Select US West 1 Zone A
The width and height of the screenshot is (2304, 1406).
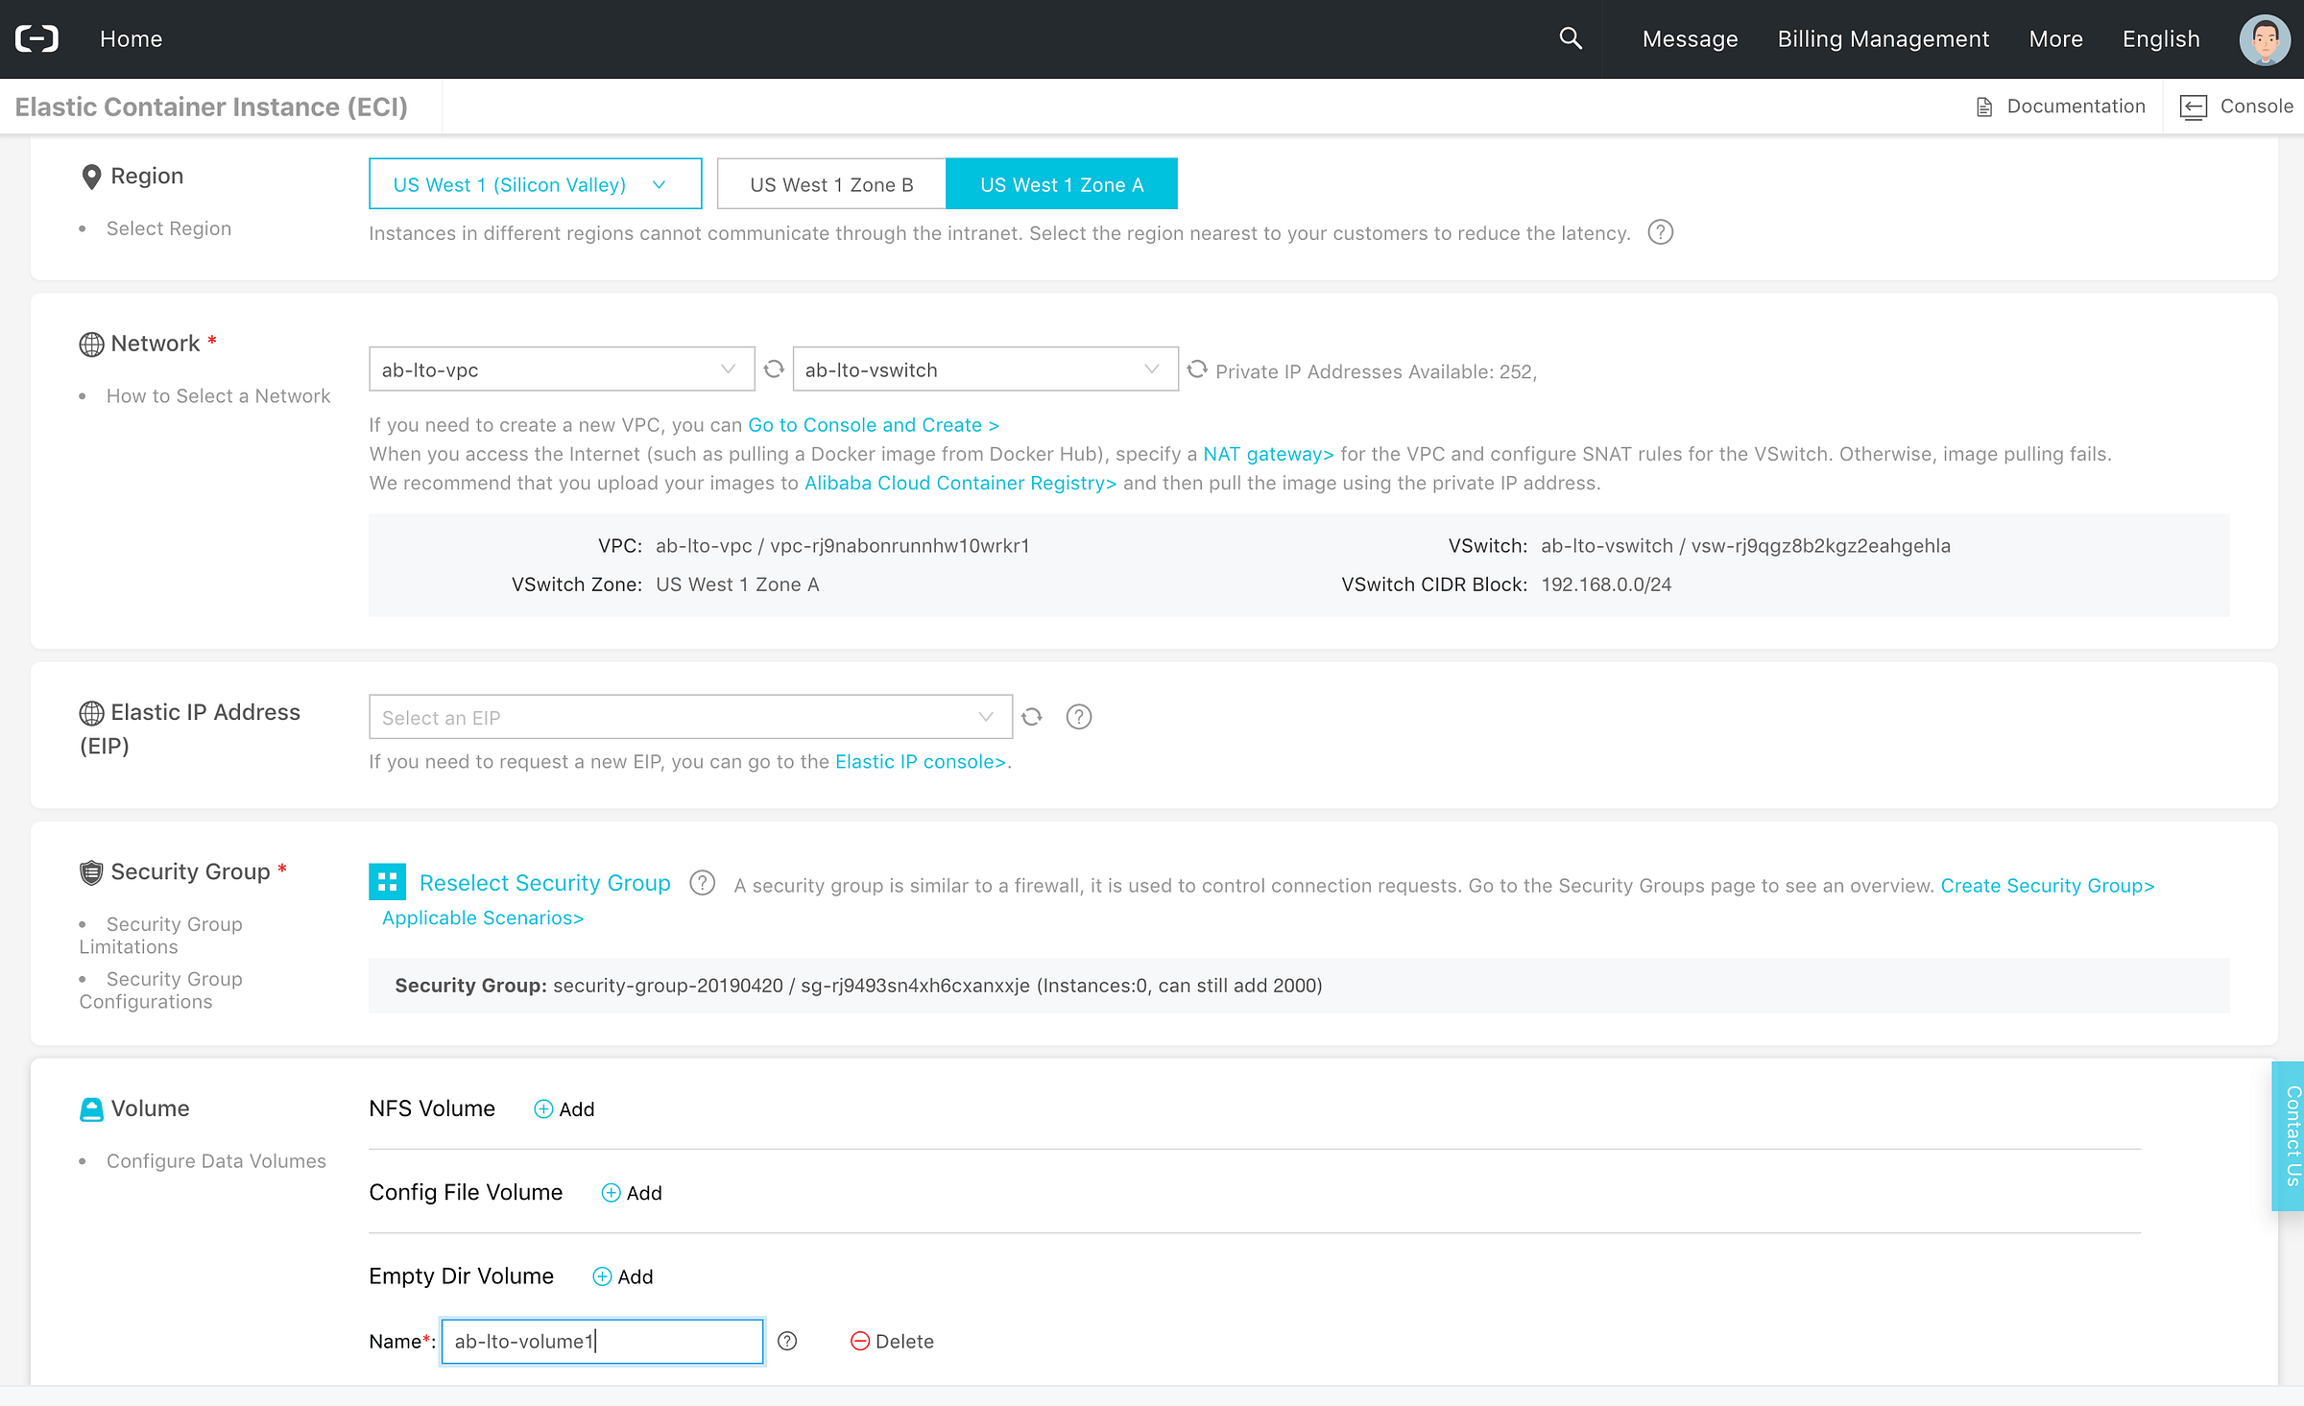tap(1061, 184)
